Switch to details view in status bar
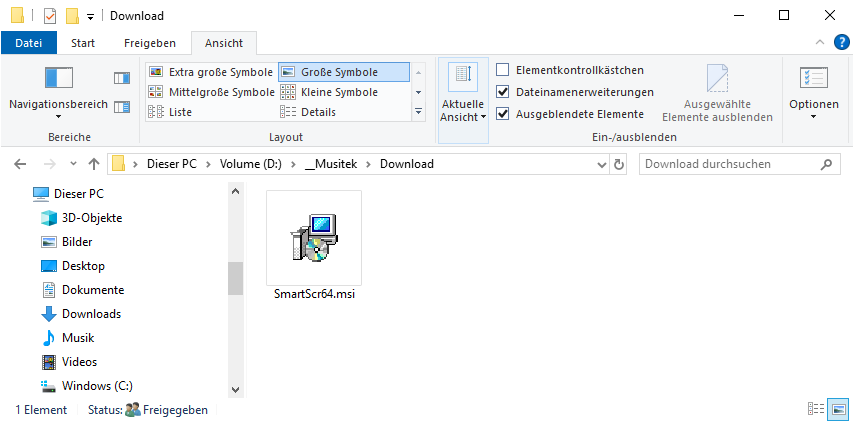Screen dimensions: 854x422 (815, 409)
